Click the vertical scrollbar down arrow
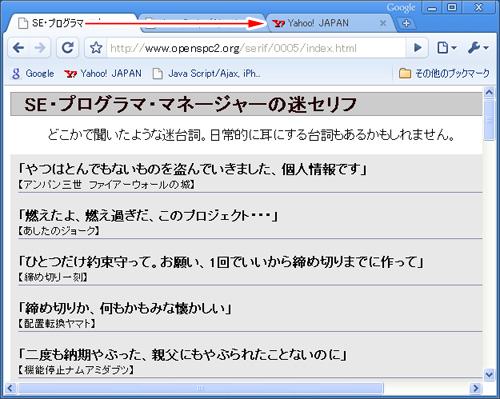 pyautogui.click(x=489, y=374)
